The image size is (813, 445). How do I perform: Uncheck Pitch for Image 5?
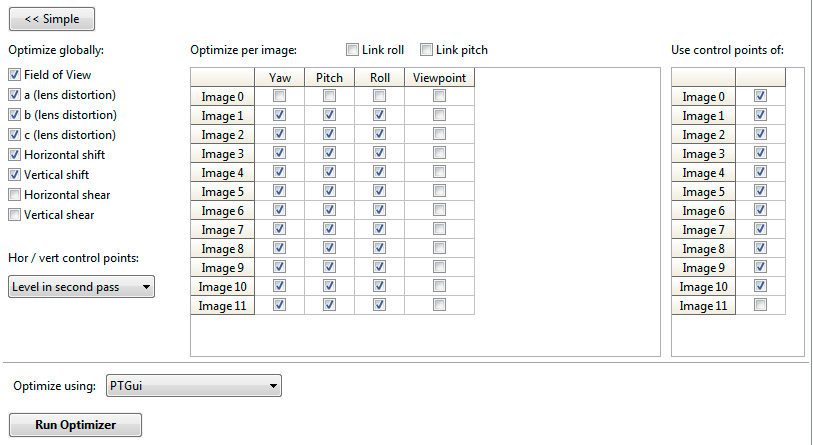point(329,191)
